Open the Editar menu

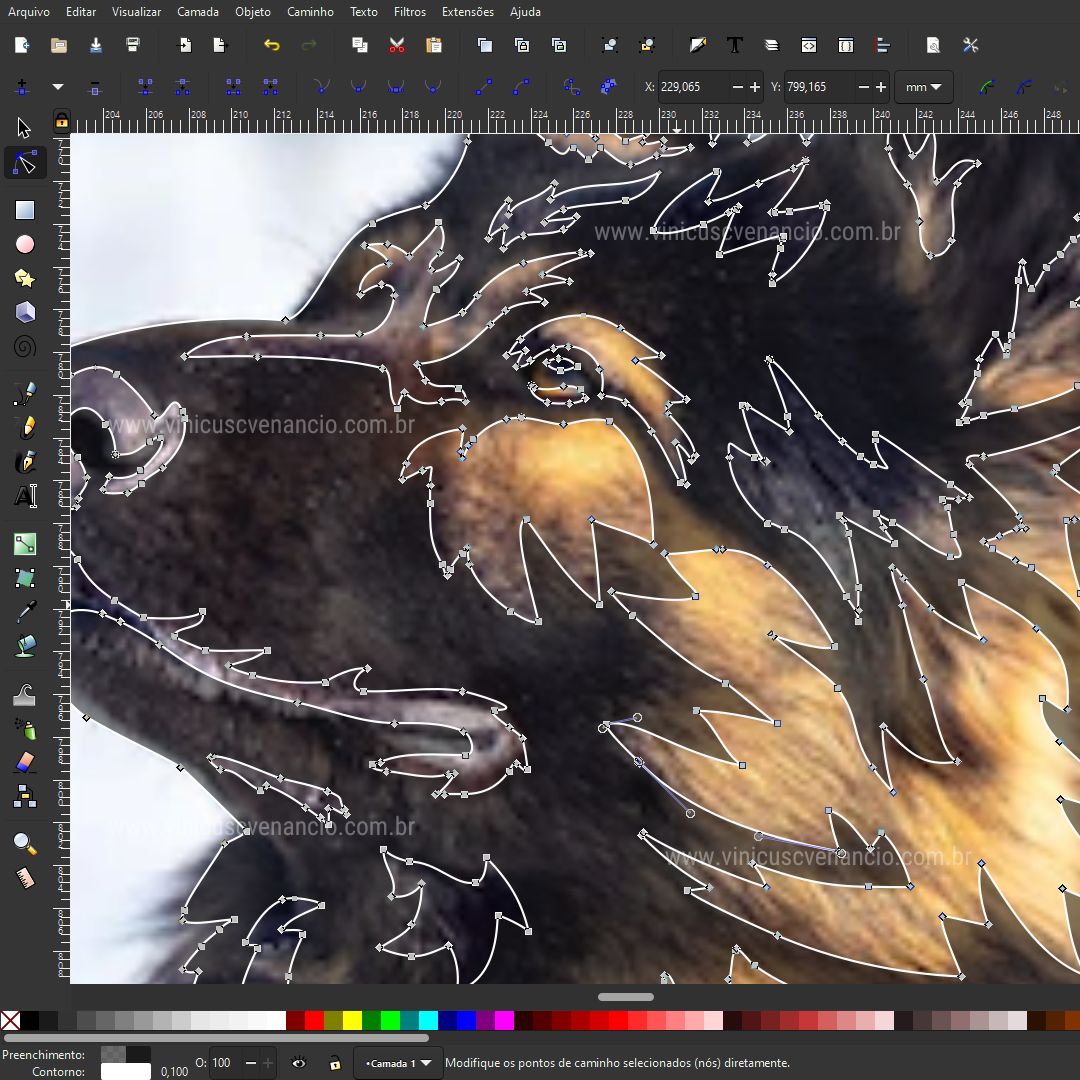(81, 12)
